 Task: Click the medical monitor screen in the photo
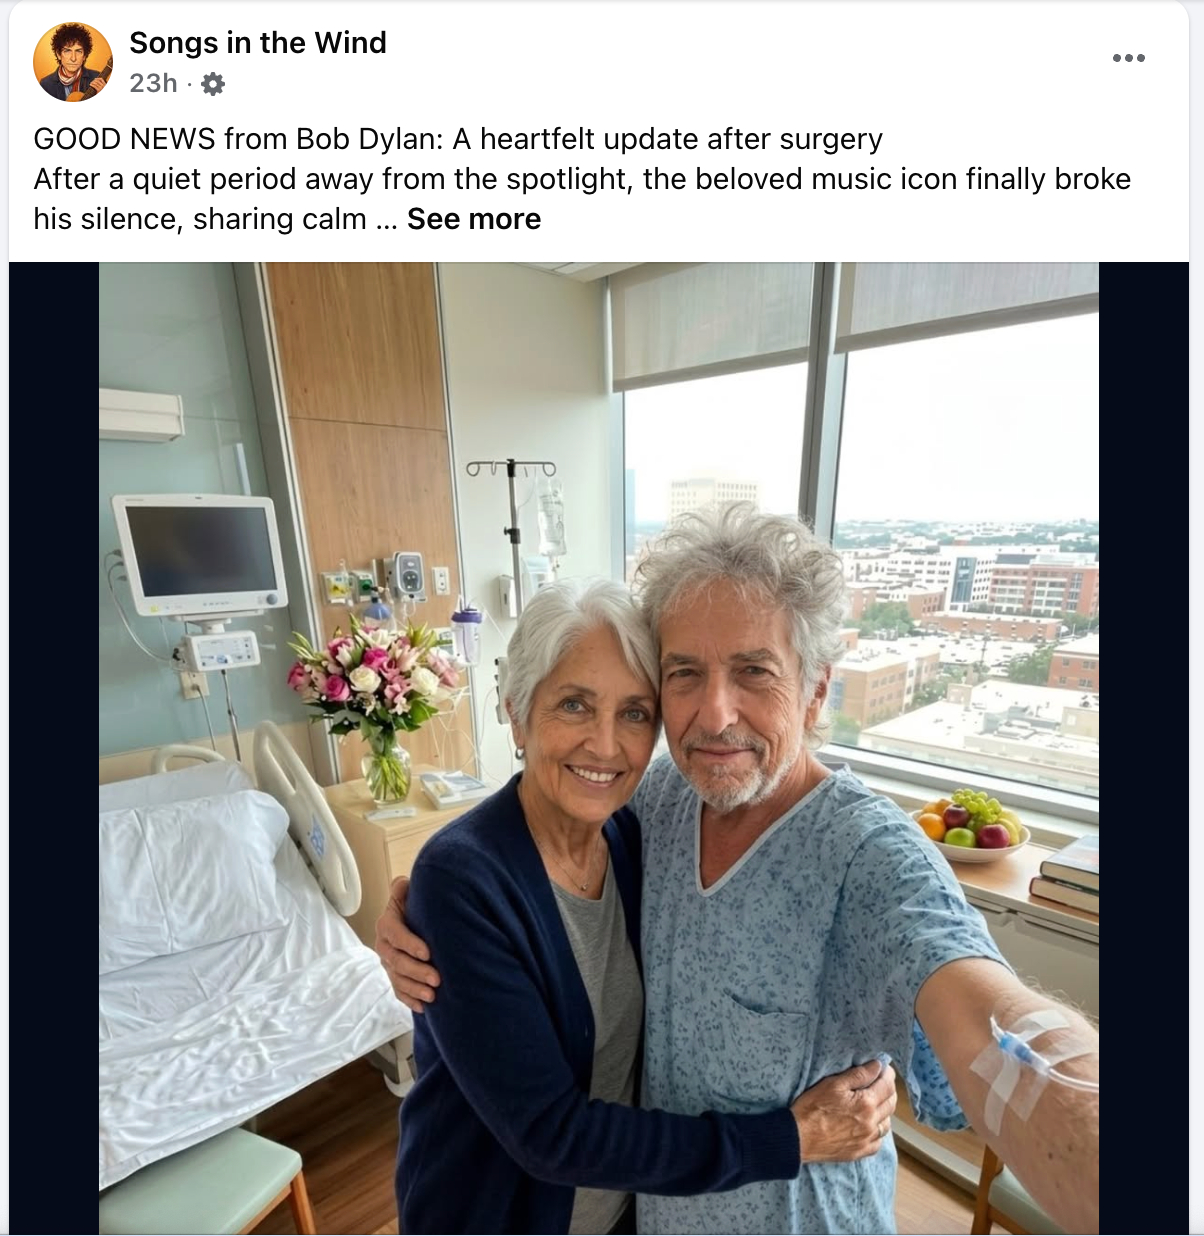(200, 551)
